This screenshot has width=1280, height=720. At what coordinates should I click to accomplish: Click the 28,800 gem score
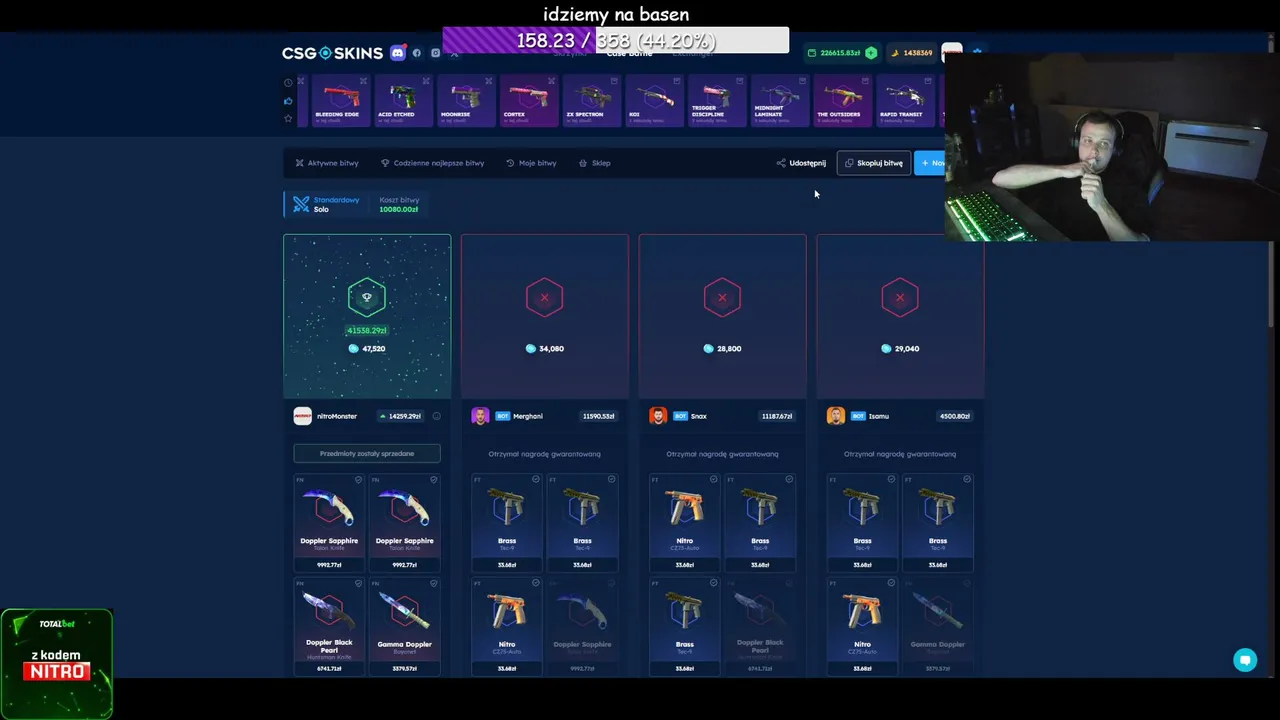(x=722, y=349)
